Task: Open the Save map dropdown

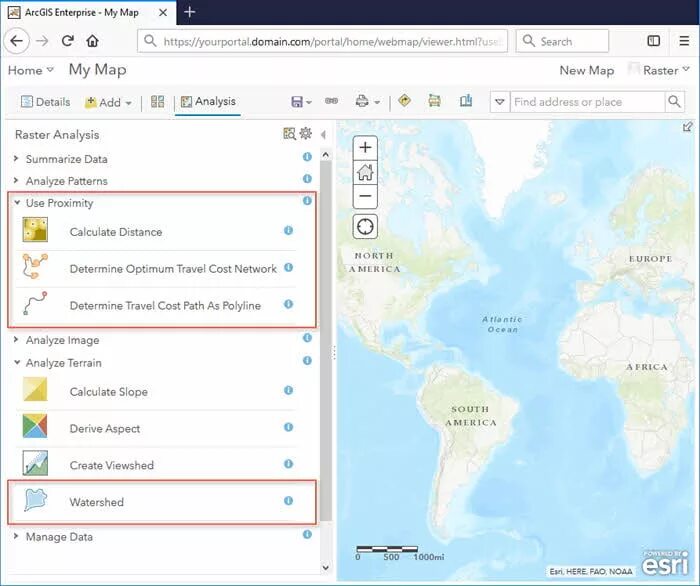Action: pyautogui.click(x=301, y=102)
